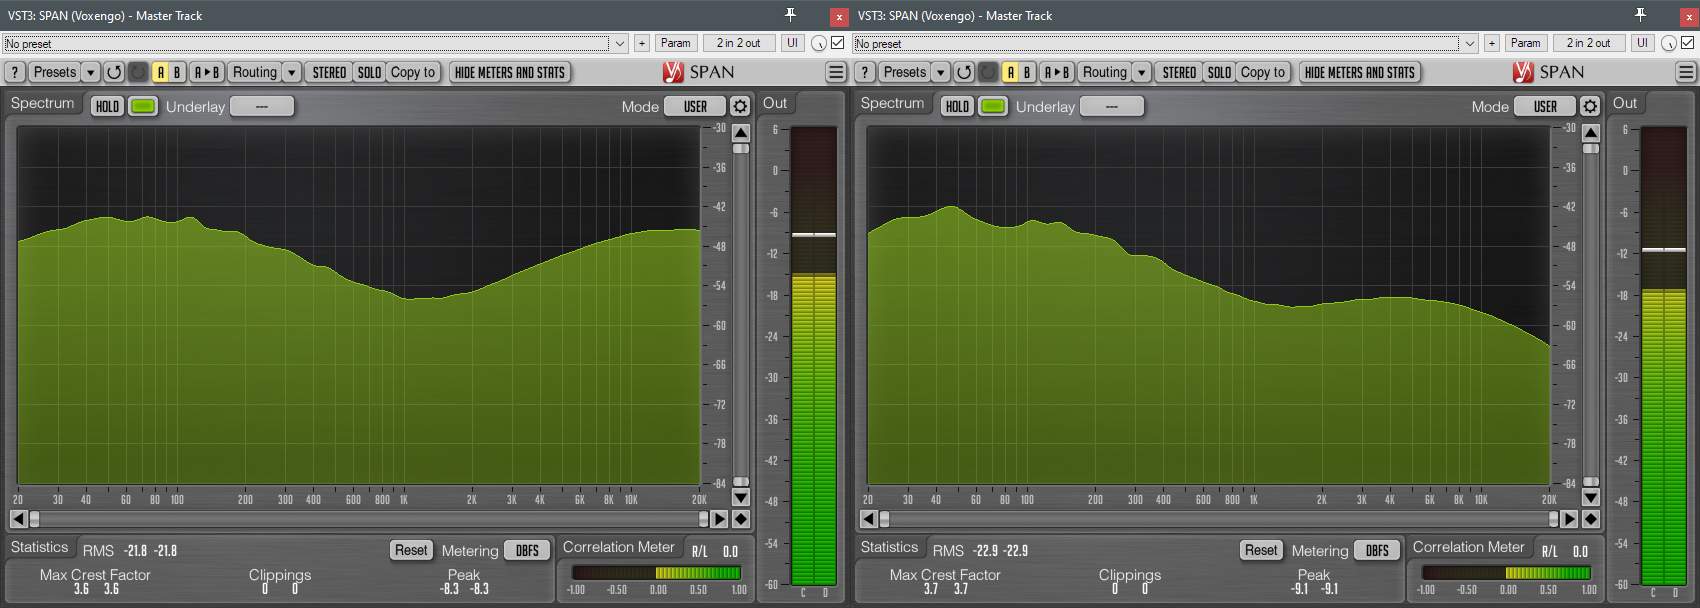Expand the Routing dropdown arrow in right SPAN
1700x608 pixels.
[1142, 72]
